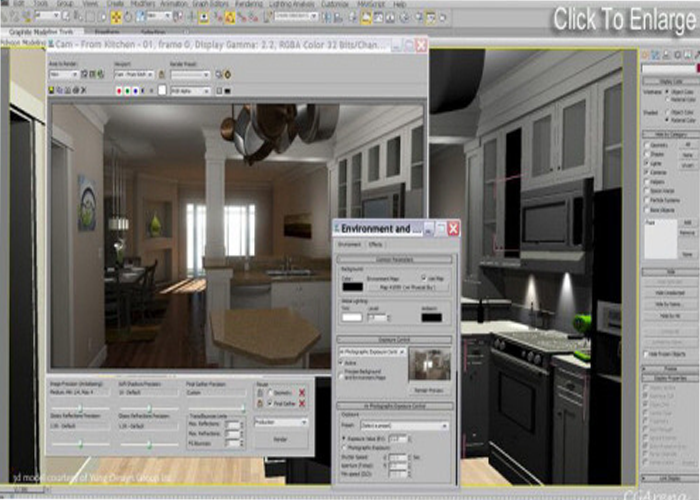Open the Motion command panel tab icon

point(677,55)
